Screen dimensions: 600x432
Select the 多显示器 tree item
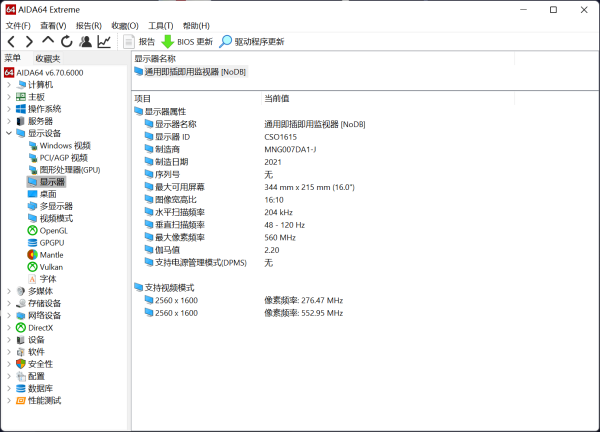pyautogui.click(x=50, y=206)
